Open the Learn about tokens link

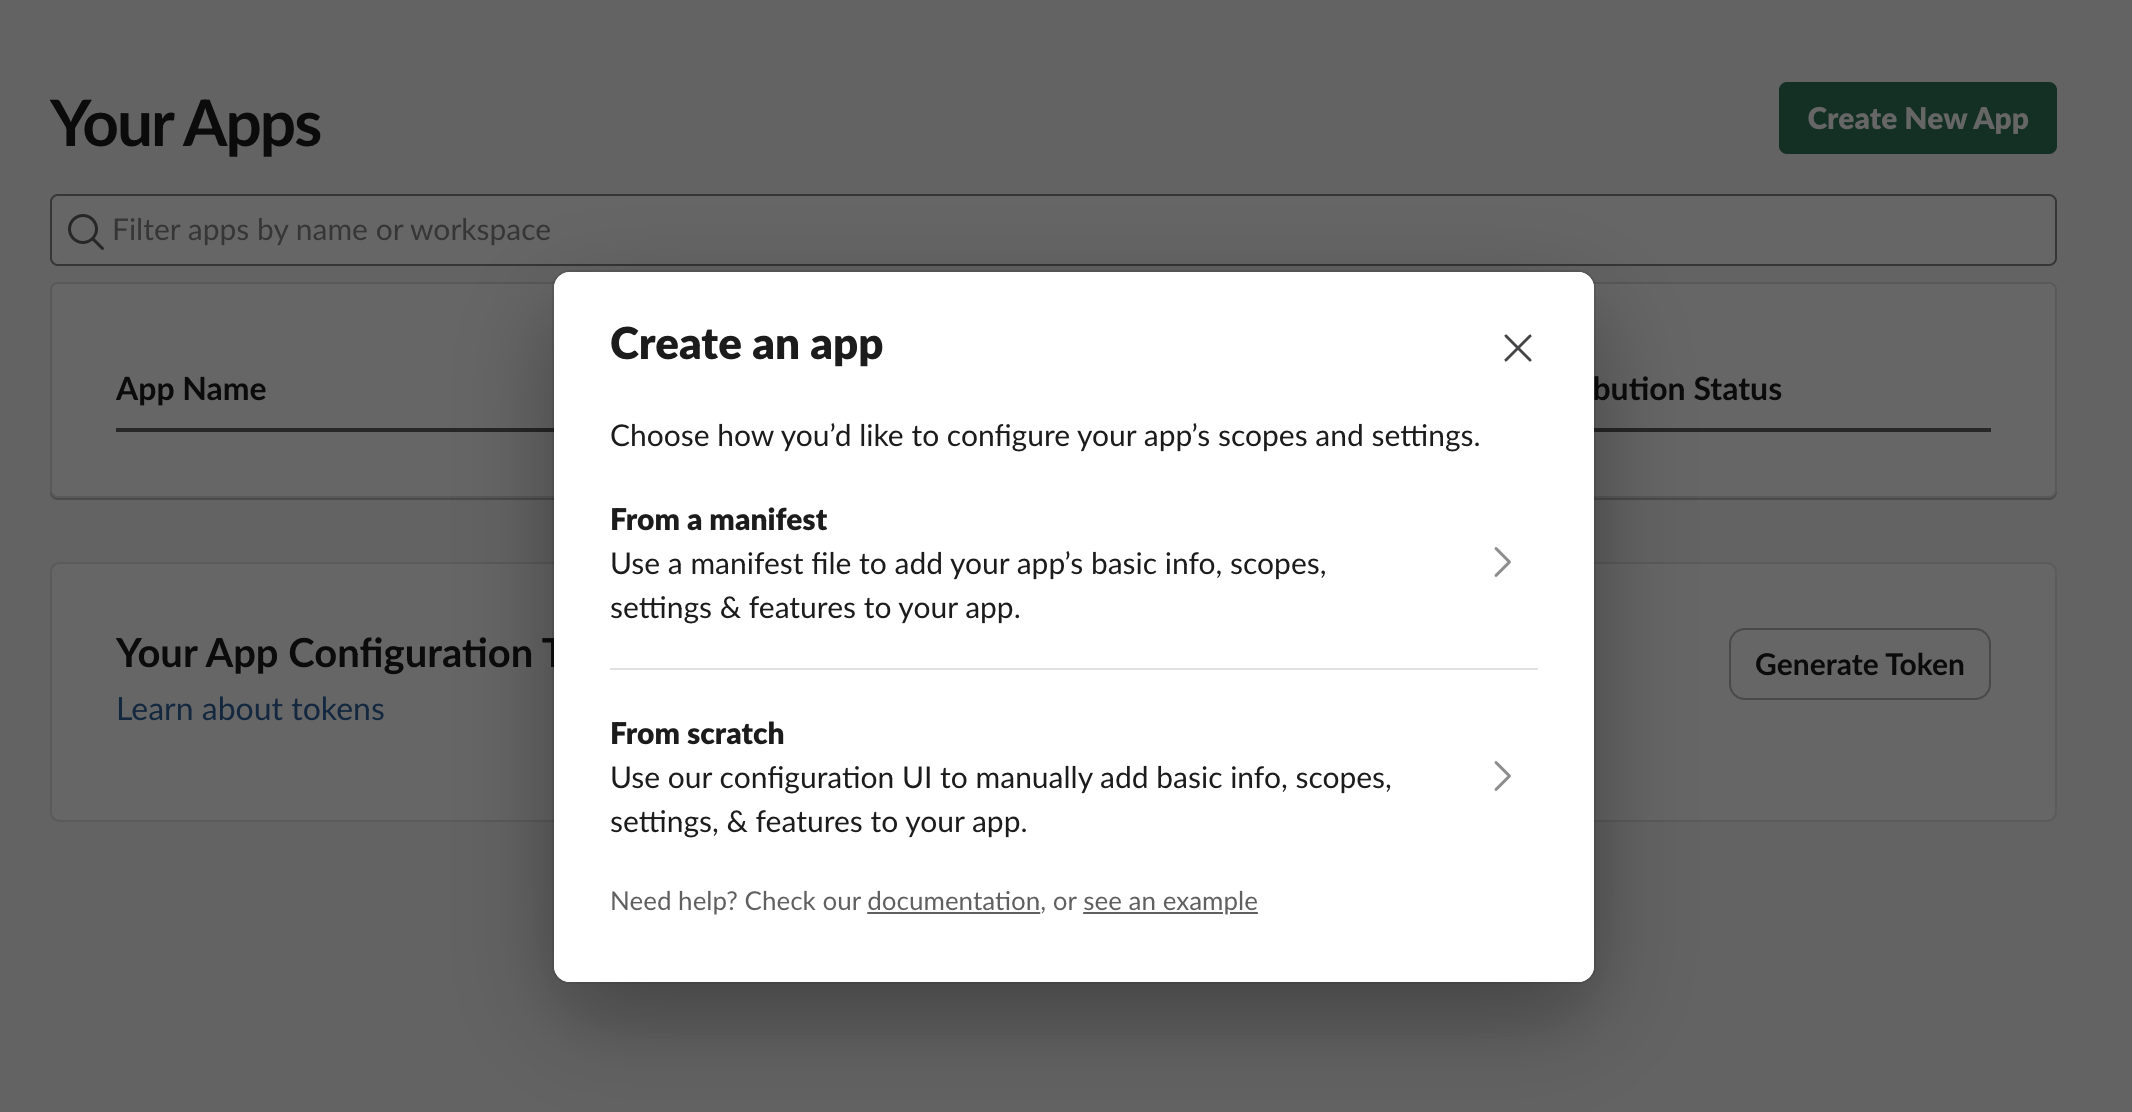(250, 709)
